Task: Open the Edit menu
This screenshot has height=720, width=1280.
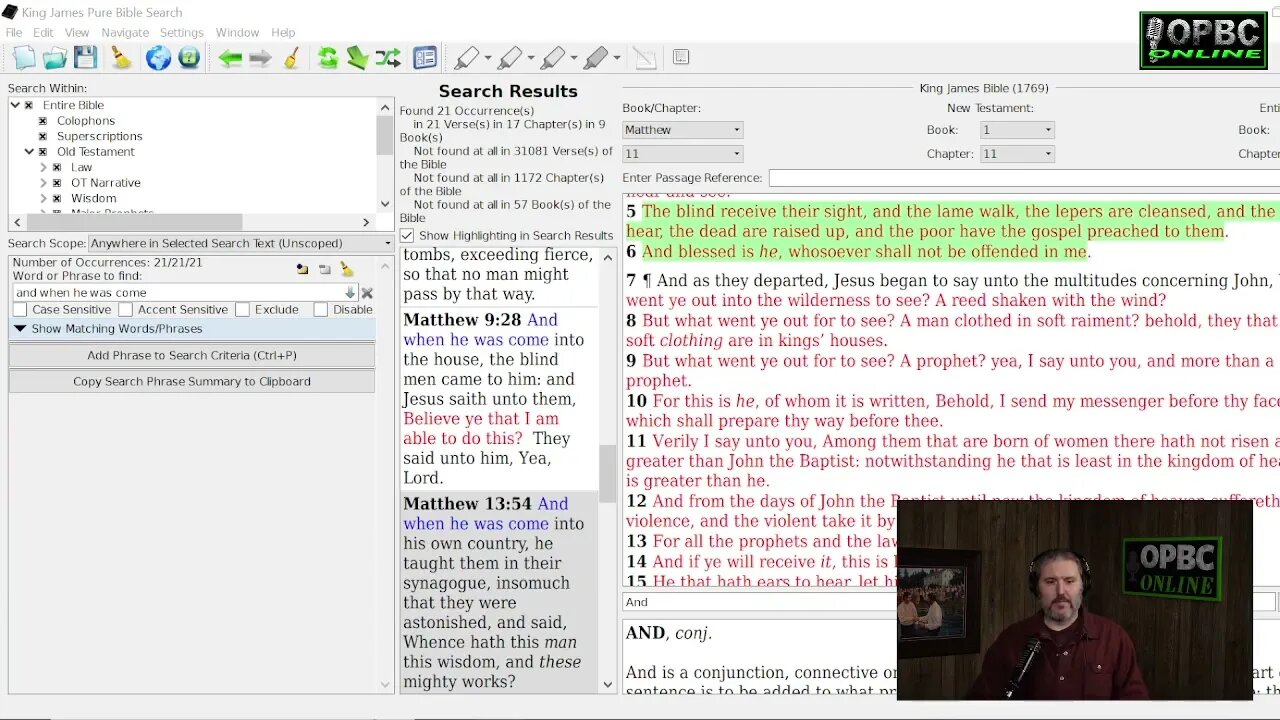Action: pos(43,33)
